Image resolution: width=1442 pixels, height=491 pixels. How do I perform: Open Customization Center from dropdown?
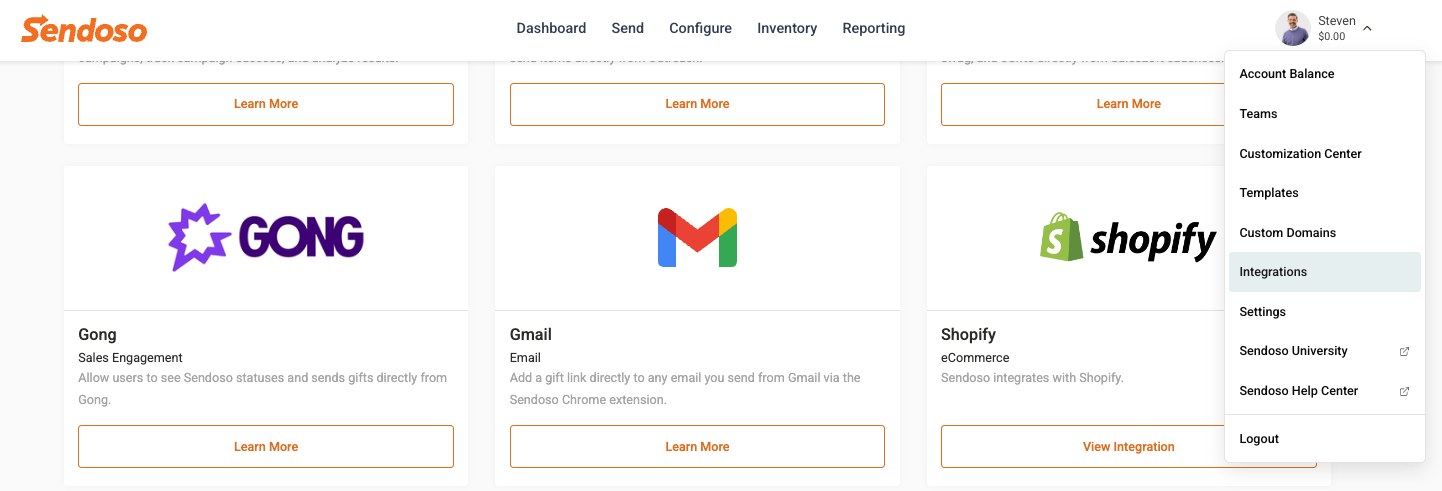1325,154
